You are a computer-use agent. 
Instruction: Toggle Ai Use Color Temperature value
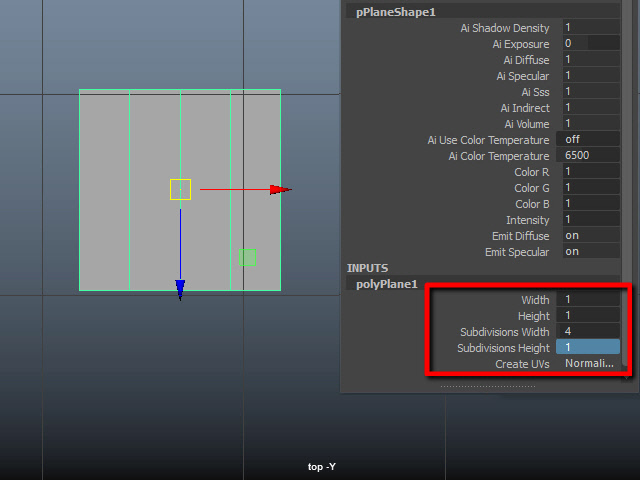tap(589, 140)
